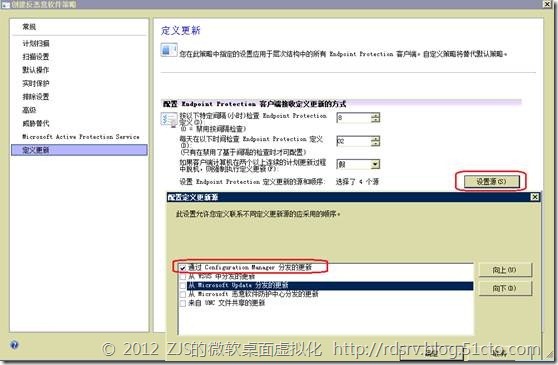This screenshot has width=558, height=365.
Task: Click the 选择了 4 个源 text
Action: pyautogui.click(x=357, y=181)
